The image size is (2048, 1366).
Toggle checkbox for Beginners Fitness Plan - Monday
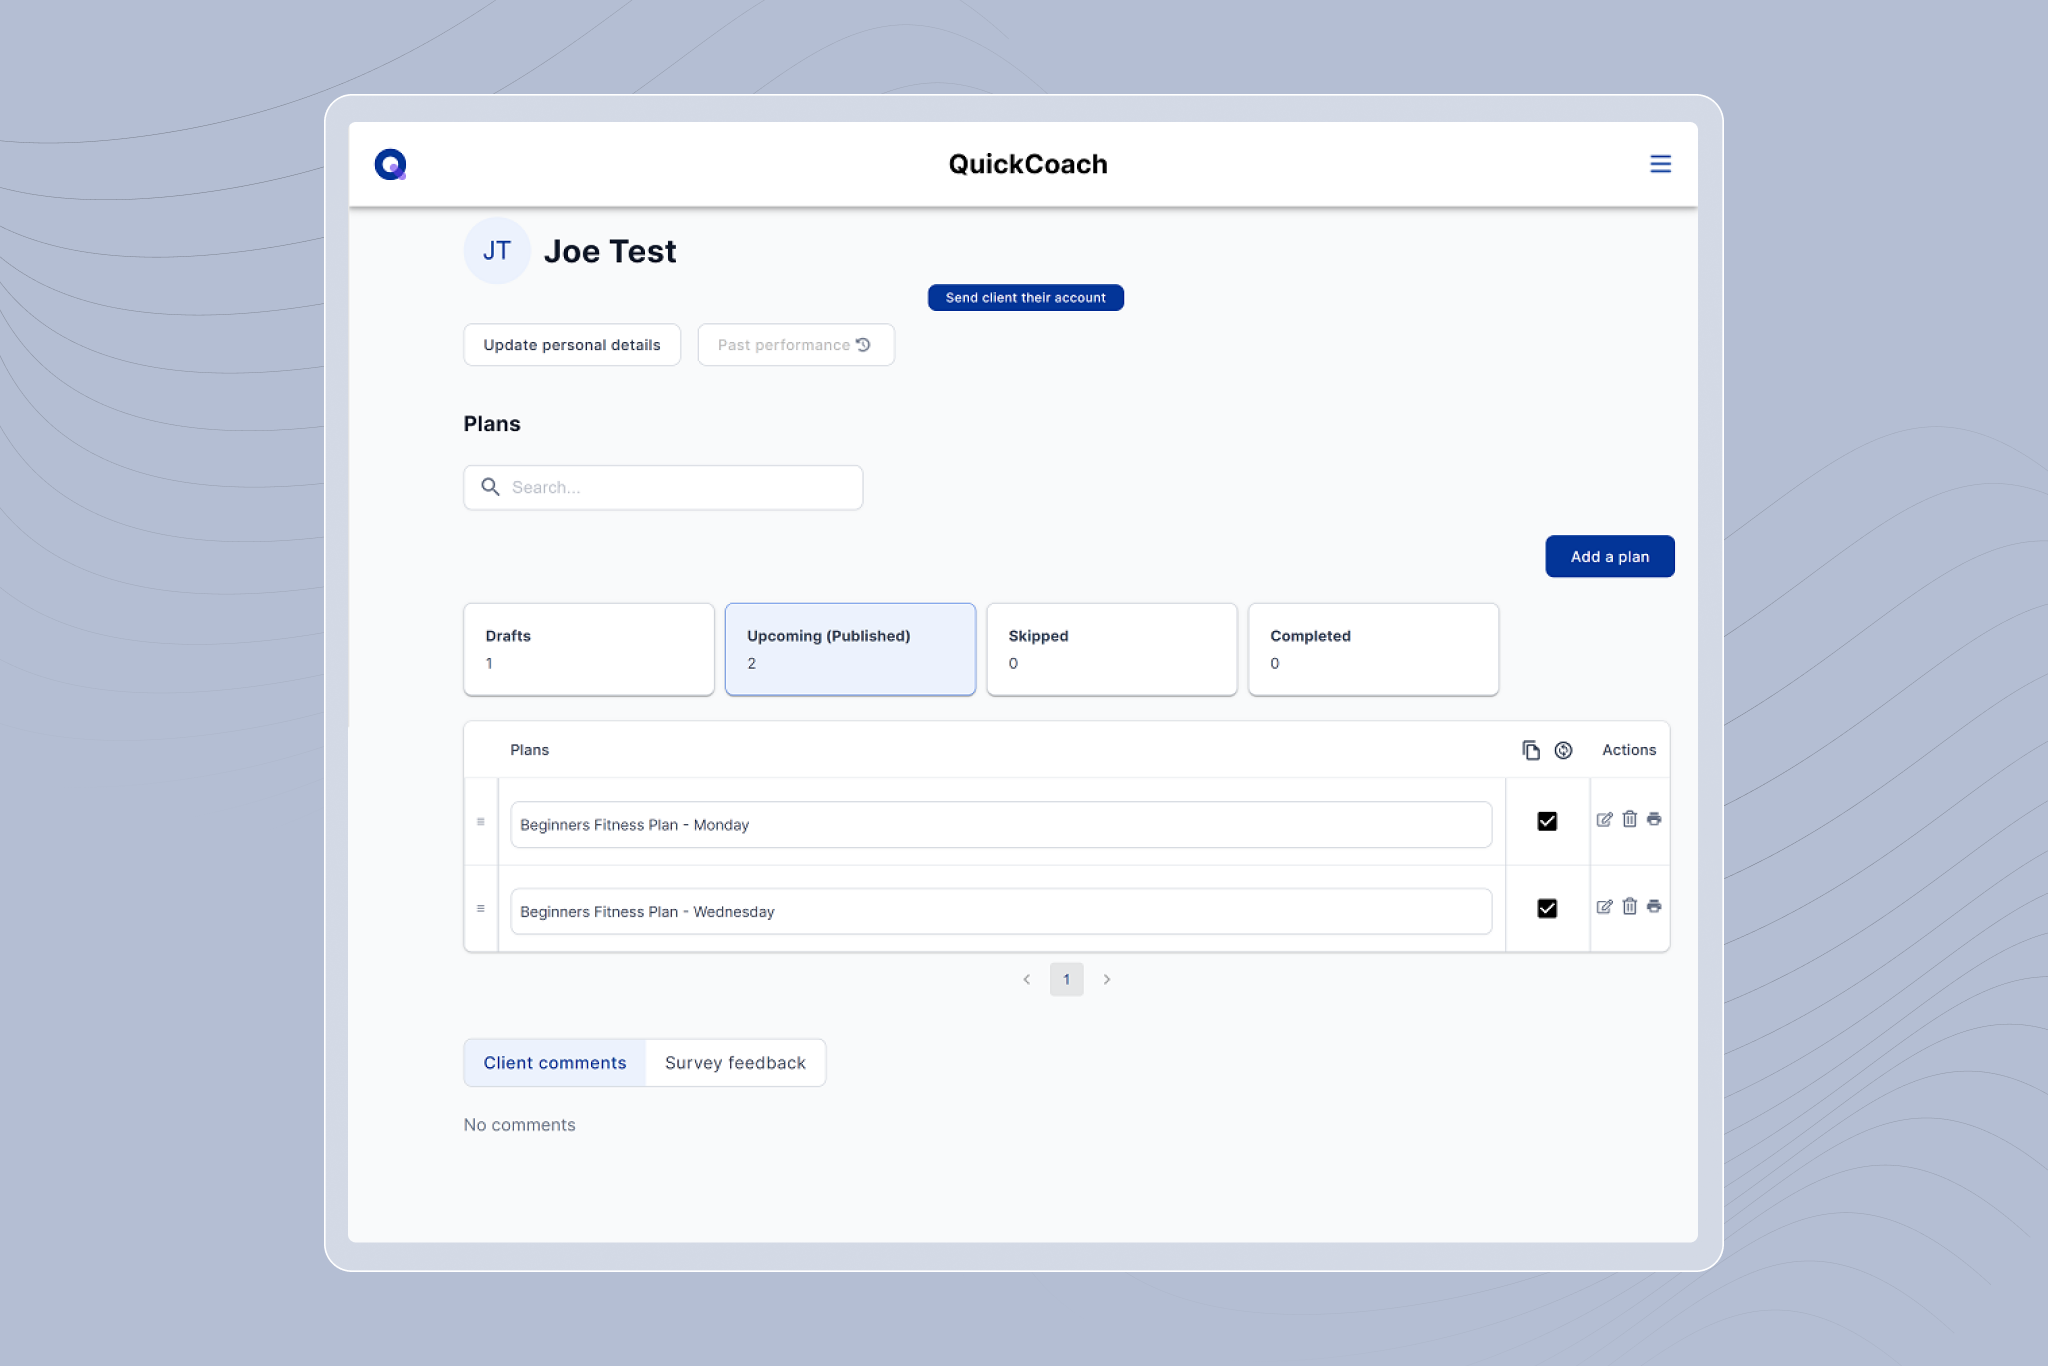[1547, 820]
